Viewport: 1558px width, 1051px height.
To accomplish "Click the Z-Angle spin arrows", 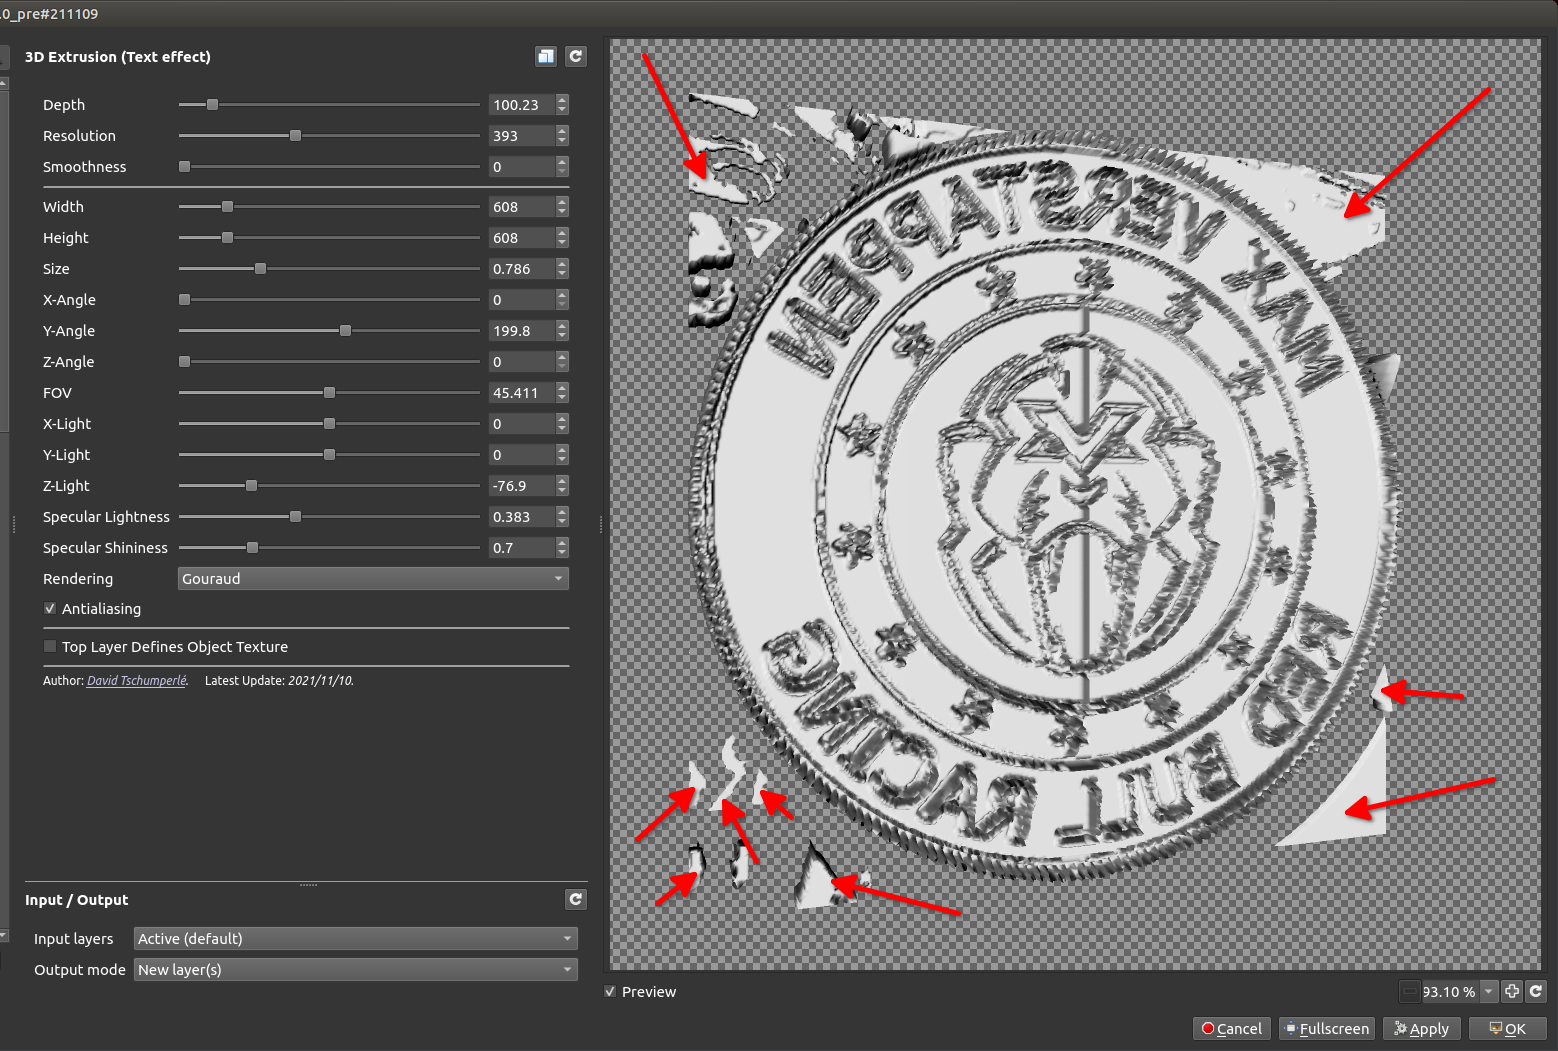I will pyautogui.click(x=562, y=362).
